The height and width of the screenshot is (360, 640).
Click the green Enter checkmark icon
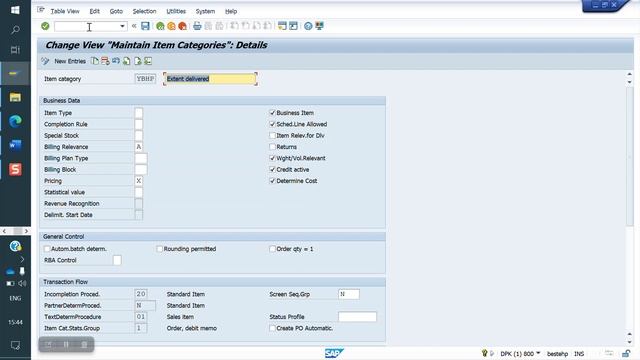point(45,26)
